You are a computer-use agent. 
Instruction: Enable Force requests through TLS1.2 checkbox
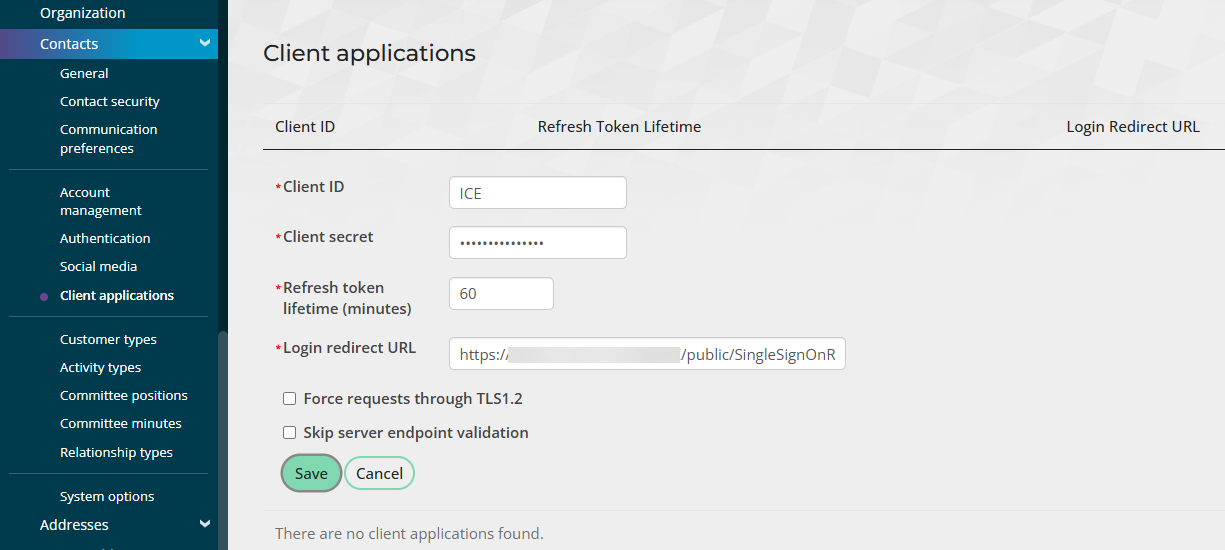coord(290,399)
